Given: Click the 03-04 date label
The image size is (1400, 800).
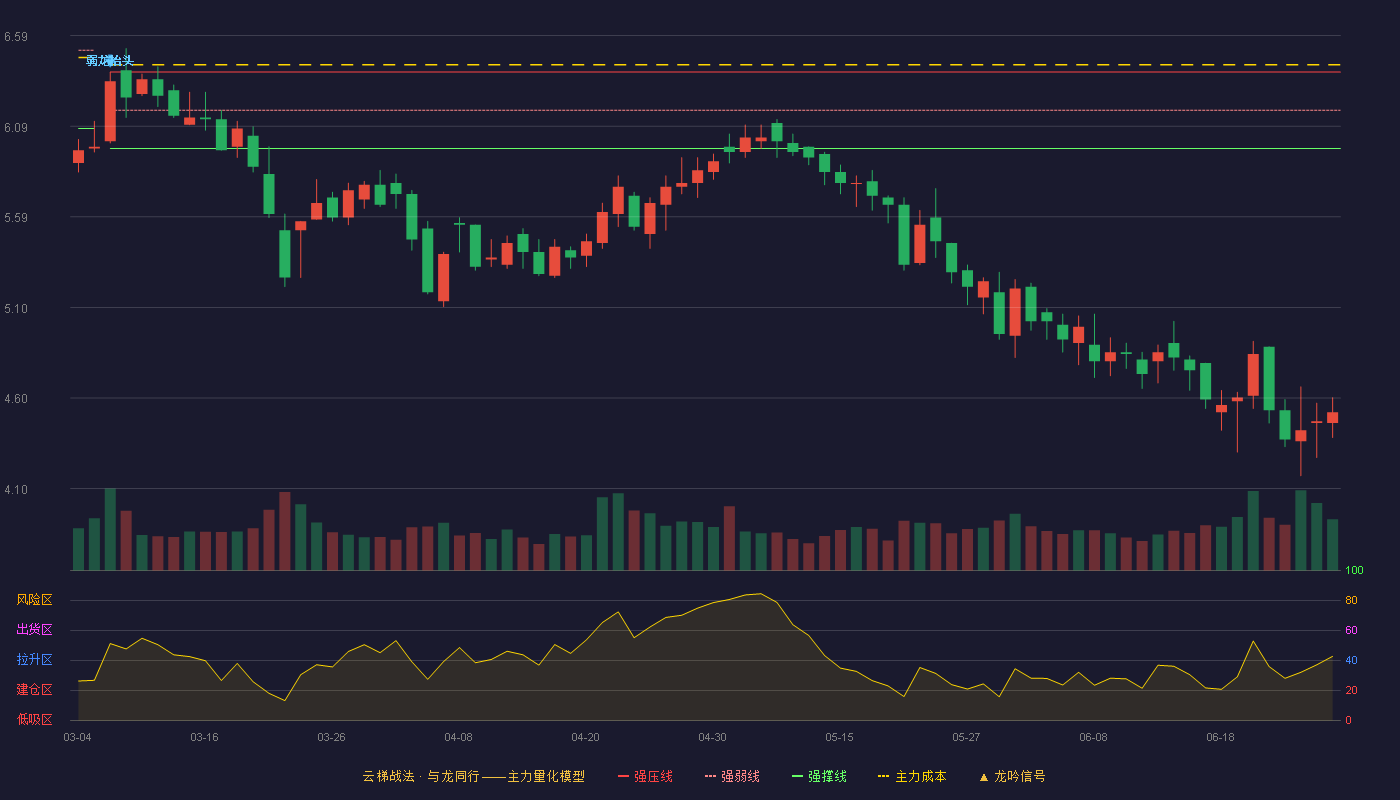Looking at the screenshot, I should click(77, 737).
